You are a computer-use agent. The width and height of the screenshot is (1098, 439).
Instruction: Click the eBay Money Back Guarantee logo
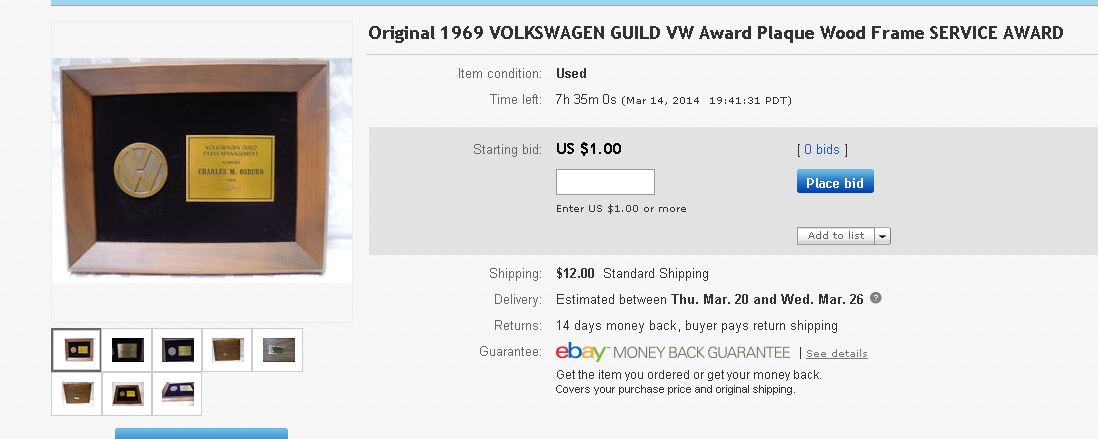[672, 352]
